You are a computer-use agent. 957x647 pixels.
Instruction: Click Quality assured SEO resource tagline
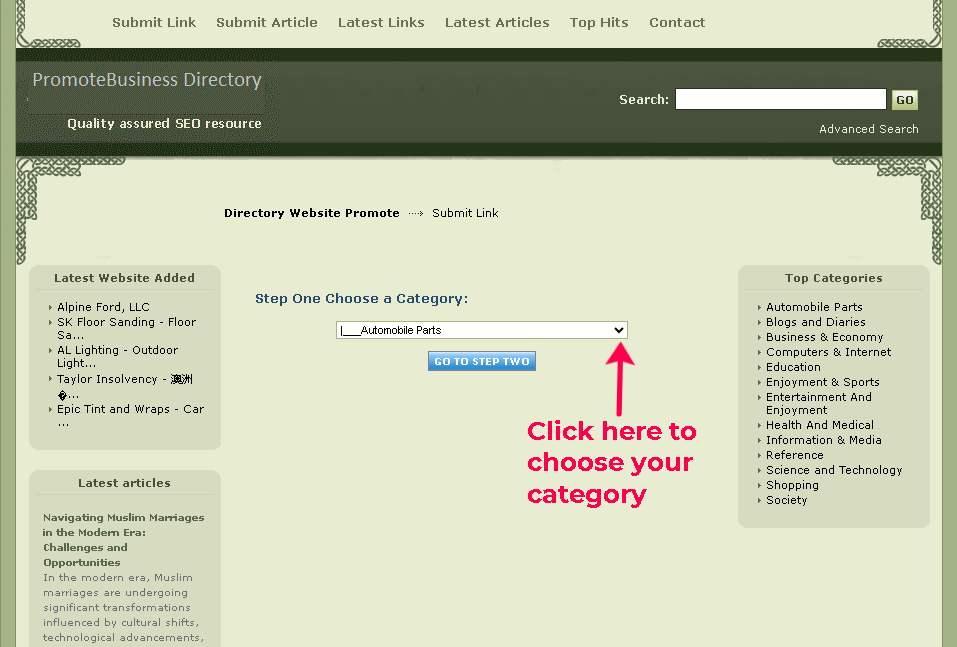164,123
